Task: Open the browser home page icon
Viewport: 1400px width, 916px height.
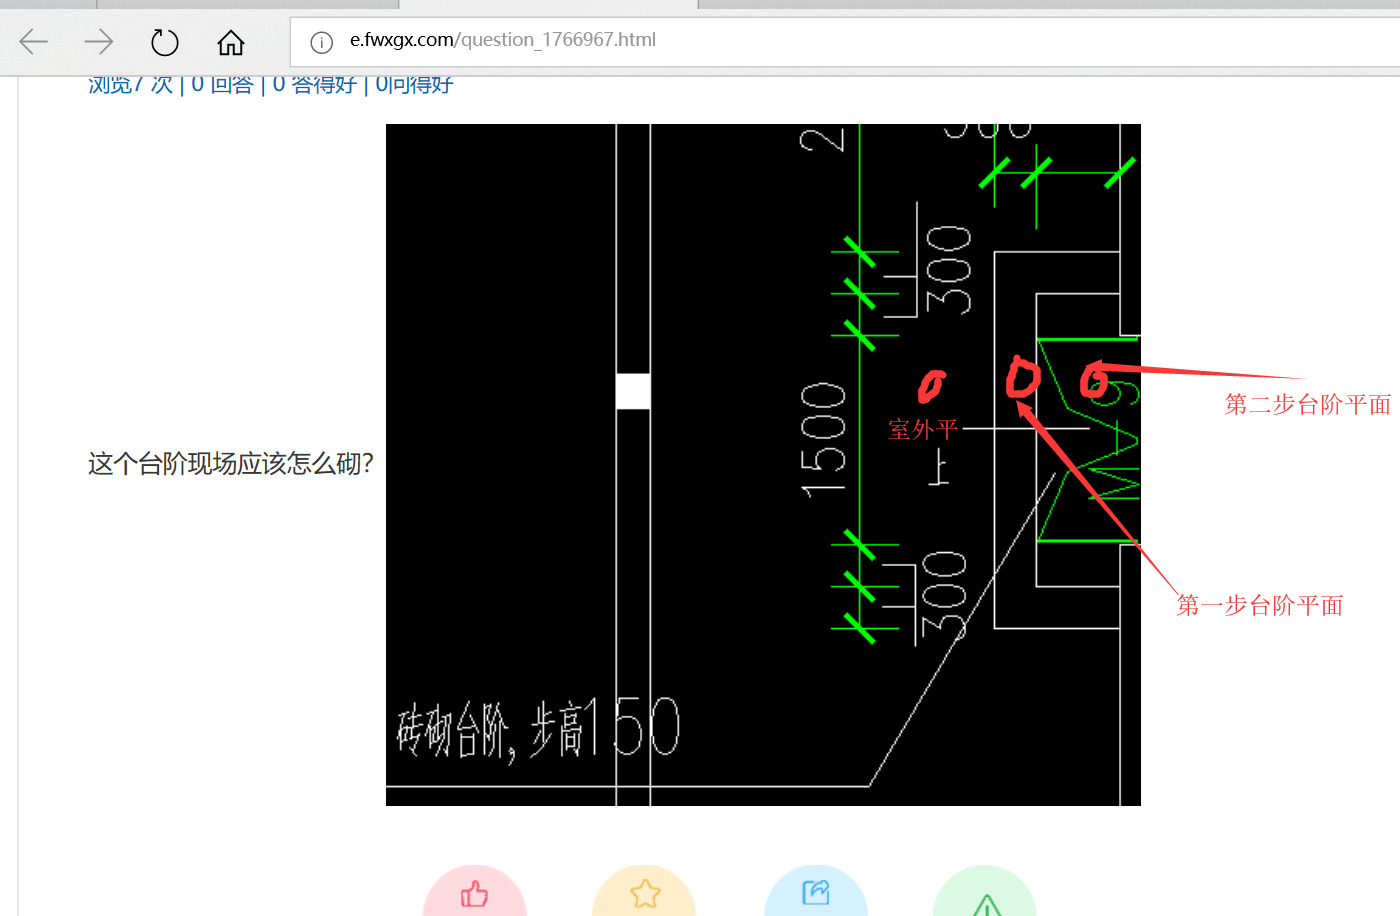Action: point(231,42)
